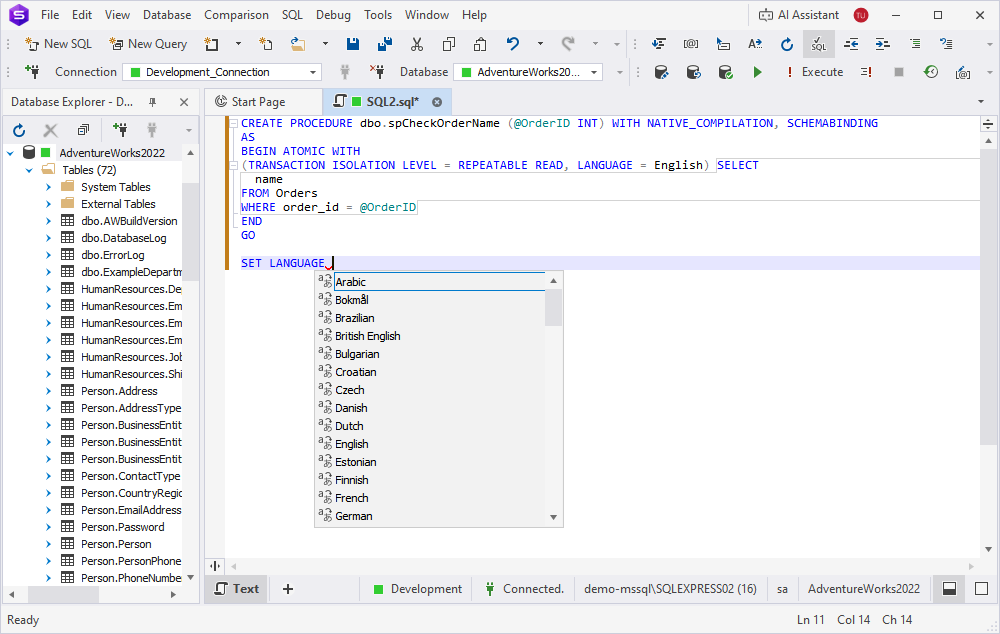Undo the last edit
The width and height of the screenshot is (1000, 634).
point(511,44)
